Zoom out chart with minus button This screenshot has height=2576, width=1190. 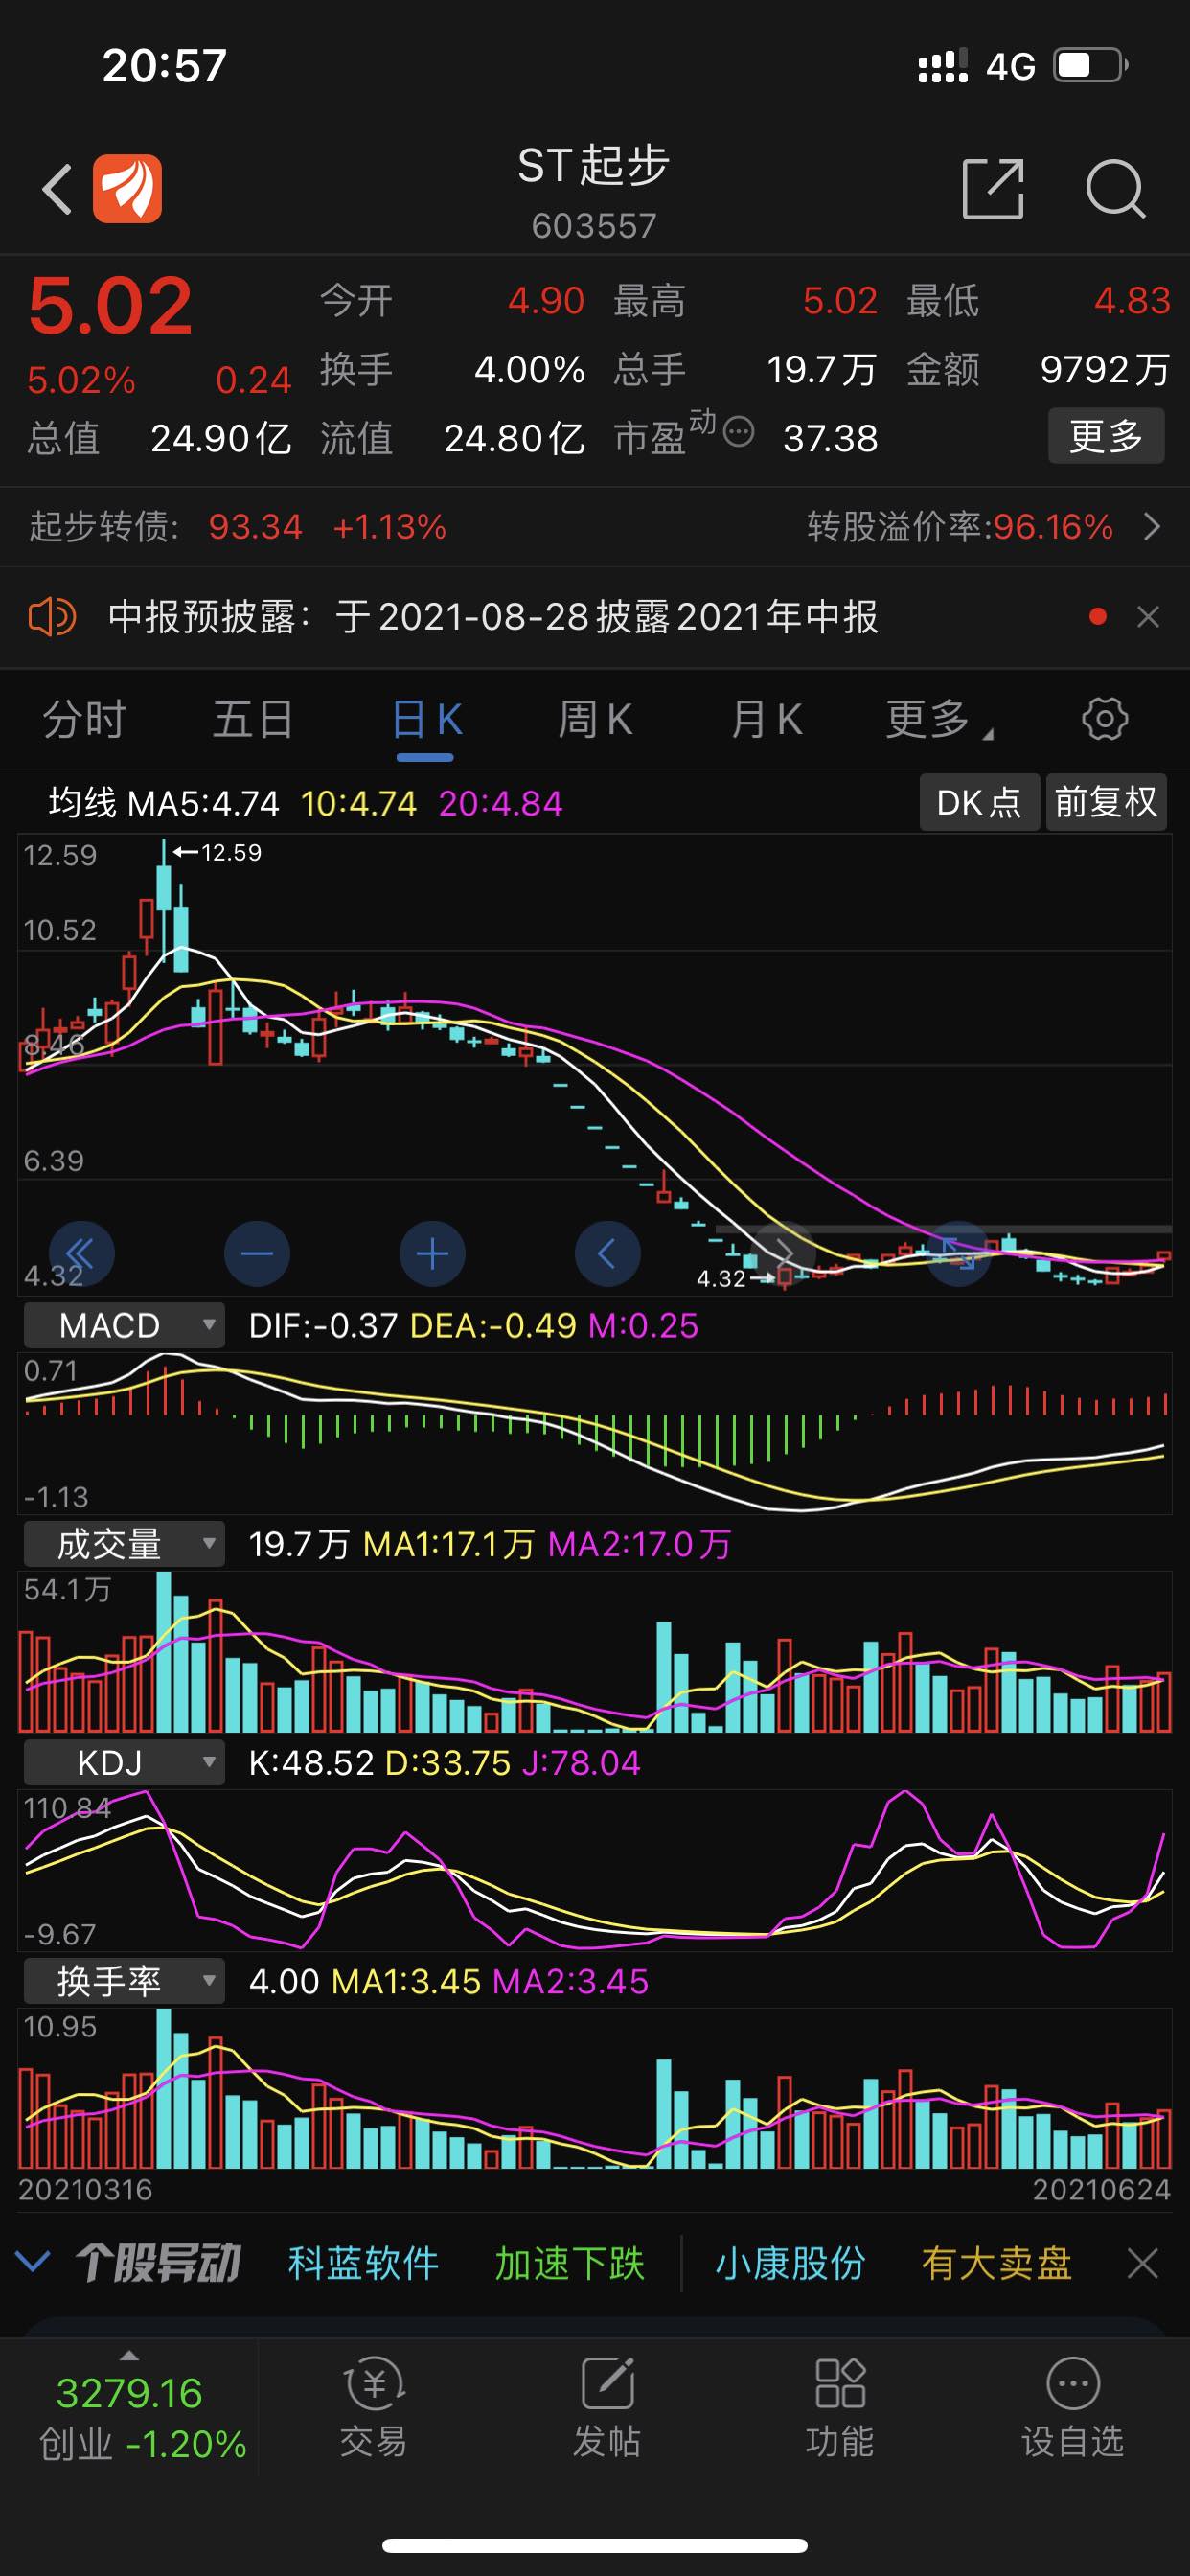click(x=257, y=1254)
